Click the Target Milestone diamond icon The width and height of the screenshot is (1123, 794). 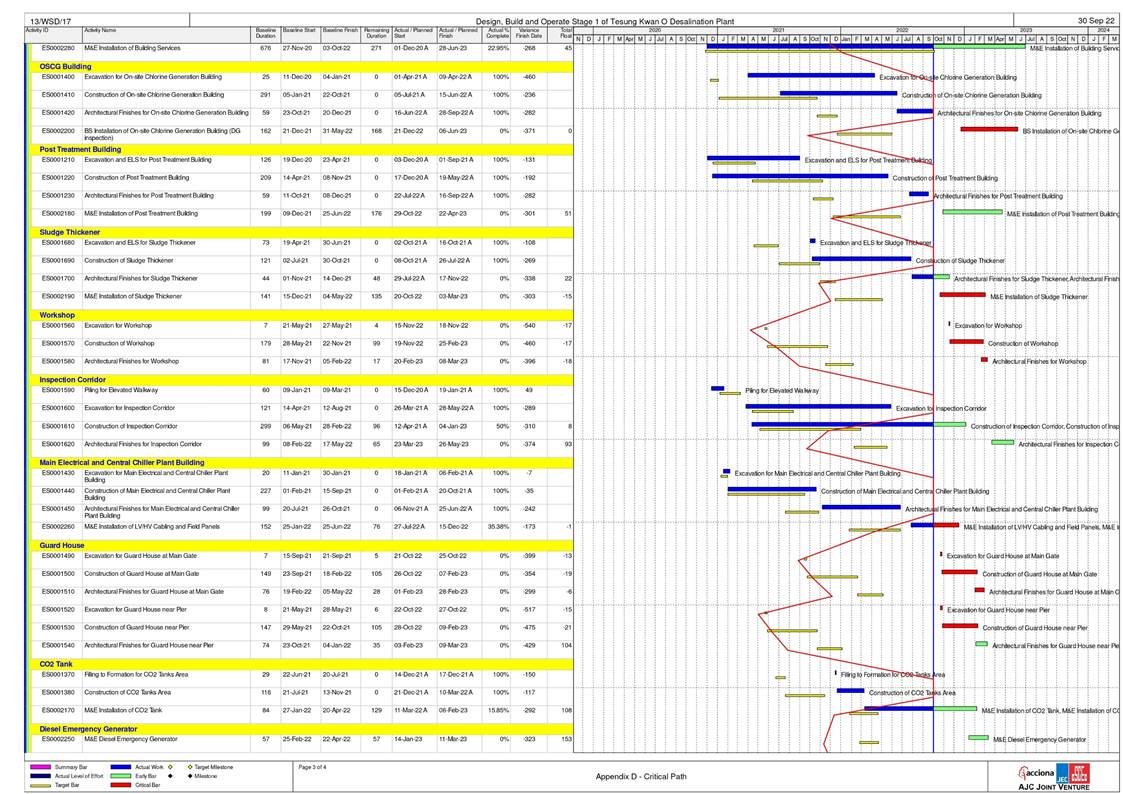189,767
